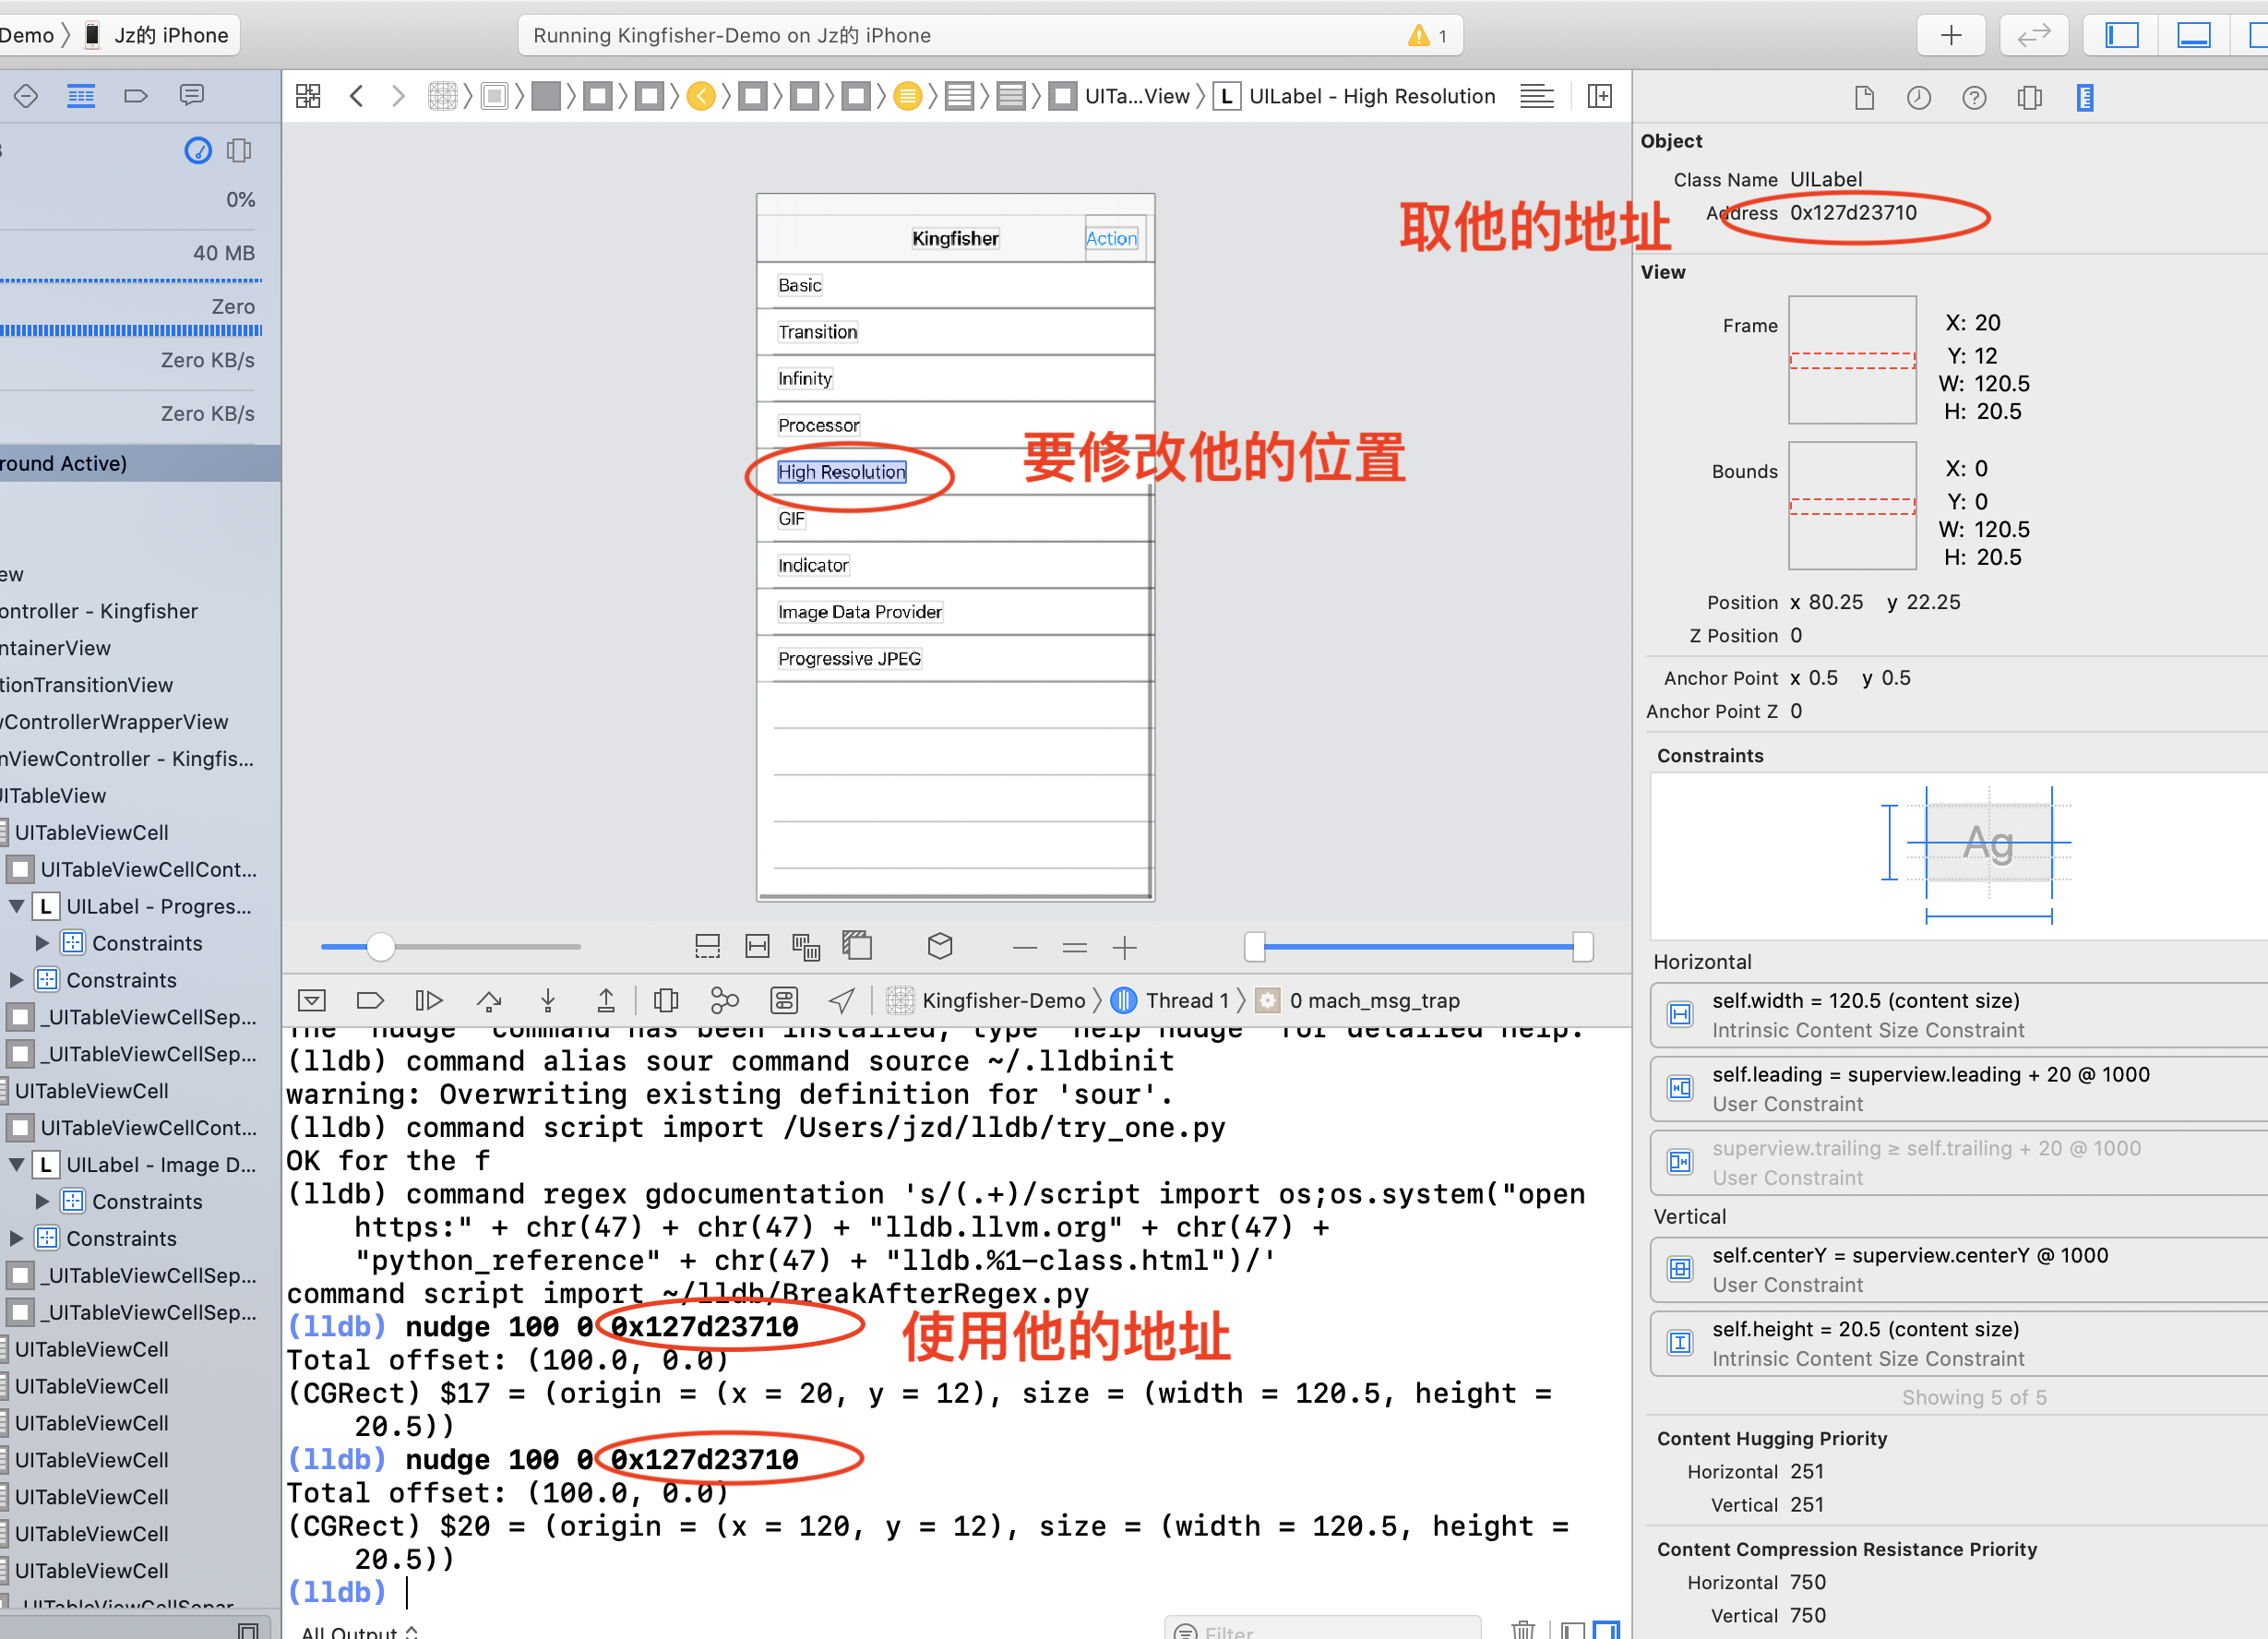Collapse the UILabel - Progres... tree item
The width and height of the screenshot is (2268, 1639).
tap(17, 906)
